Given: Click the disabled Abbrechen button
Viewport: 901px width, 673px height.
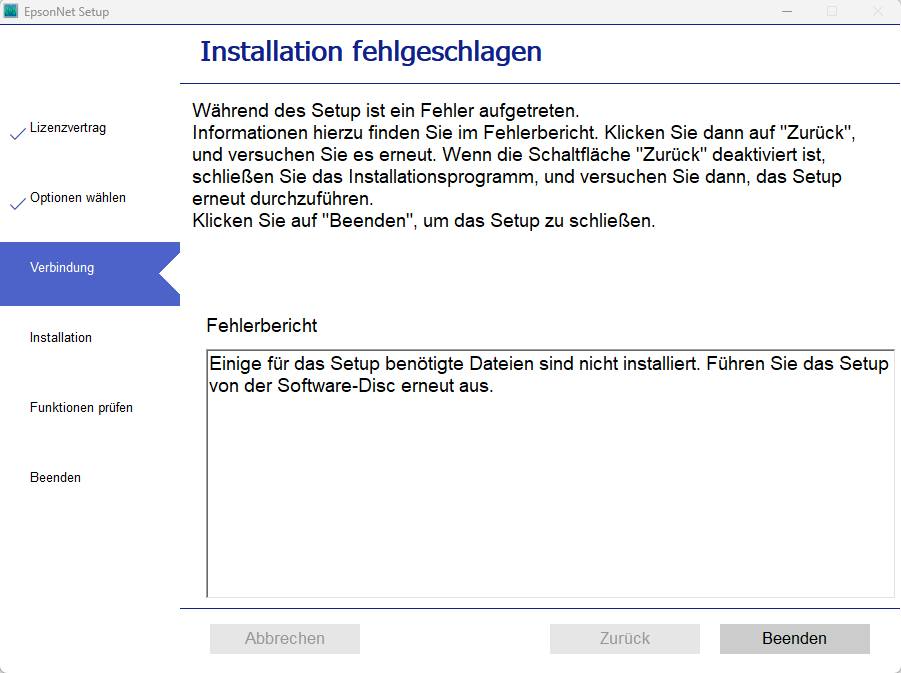Looking at the screenshot, I should click(x=284, y=639).
